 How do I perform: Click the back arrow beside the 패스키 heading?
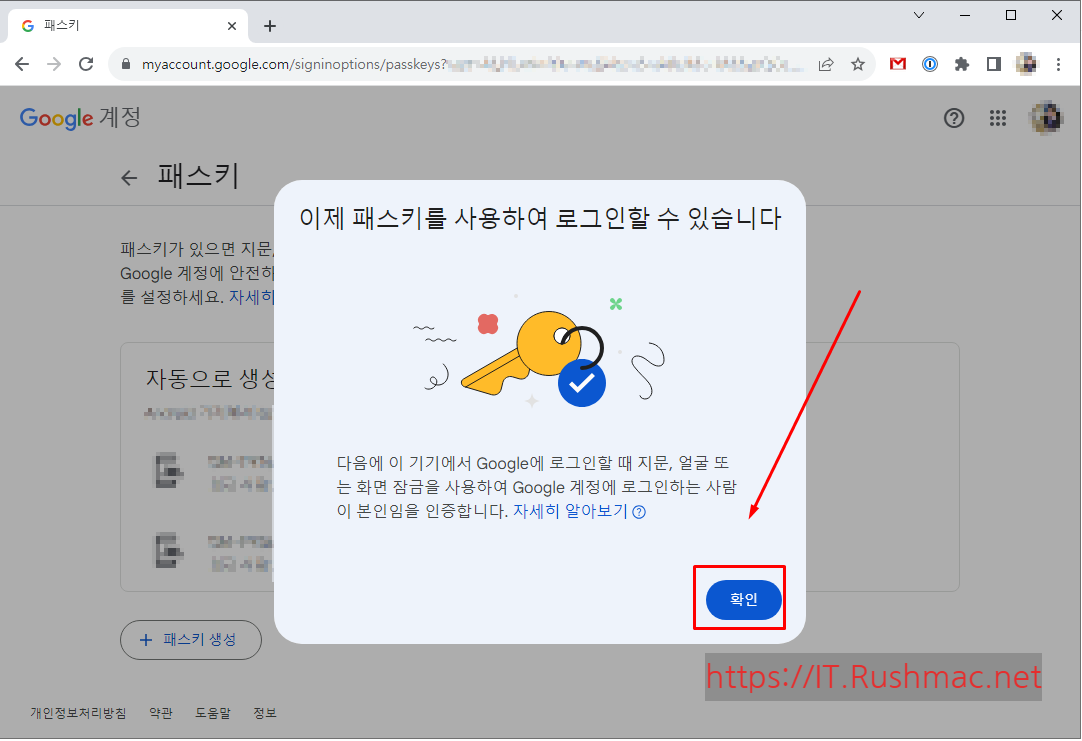pyautogui.click(x=128, y=177)
